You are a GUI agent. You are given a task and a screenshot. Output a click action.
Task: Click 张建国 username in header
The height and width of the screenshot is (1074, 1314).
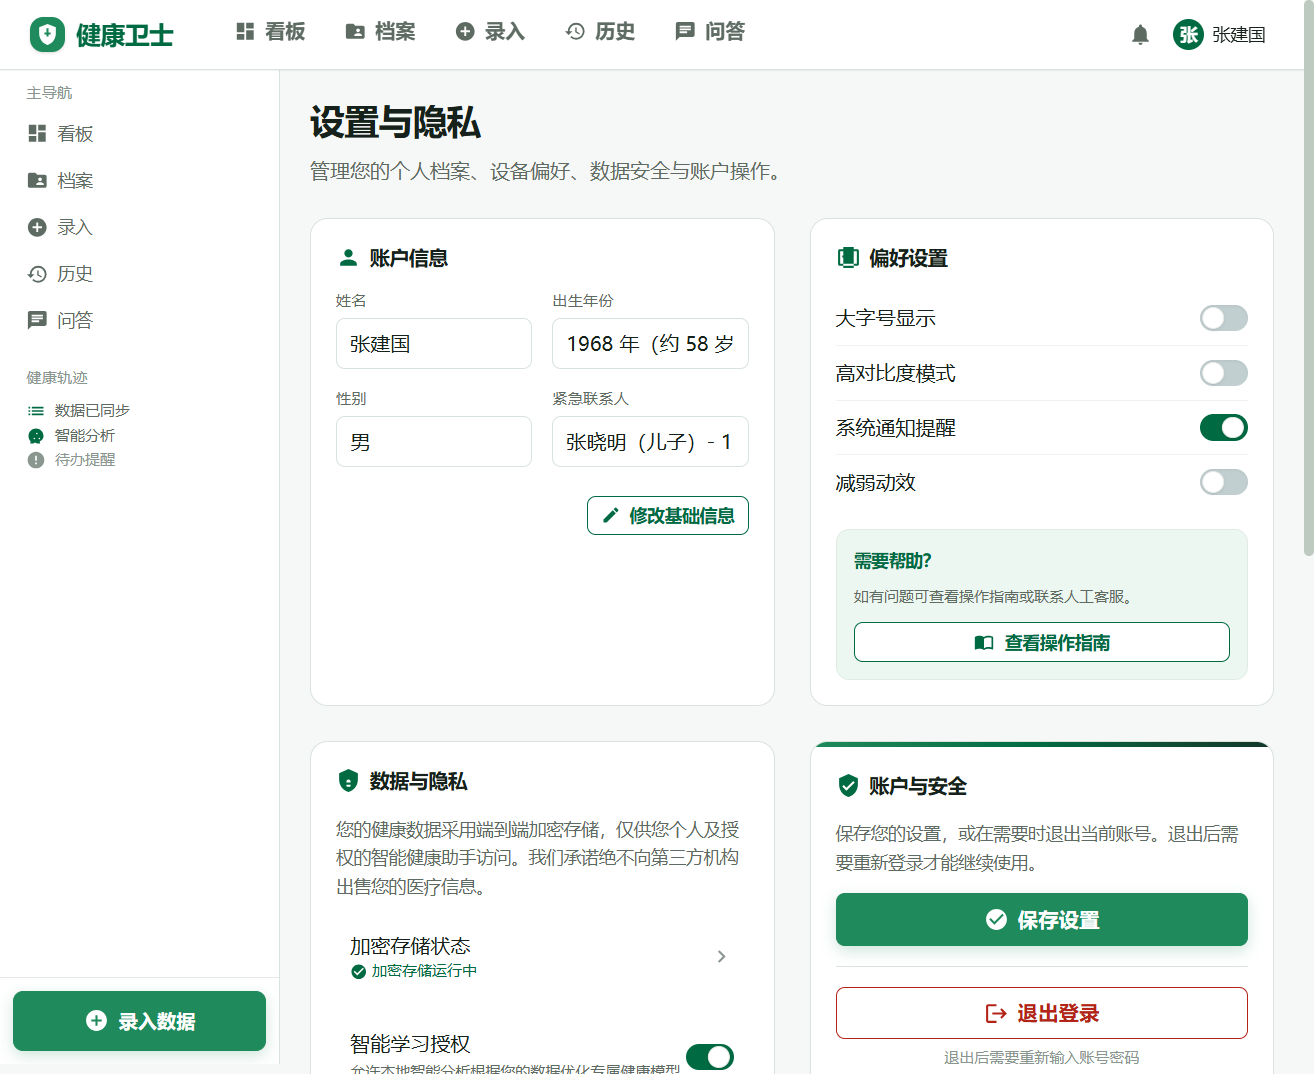[x=1239, y=35]
